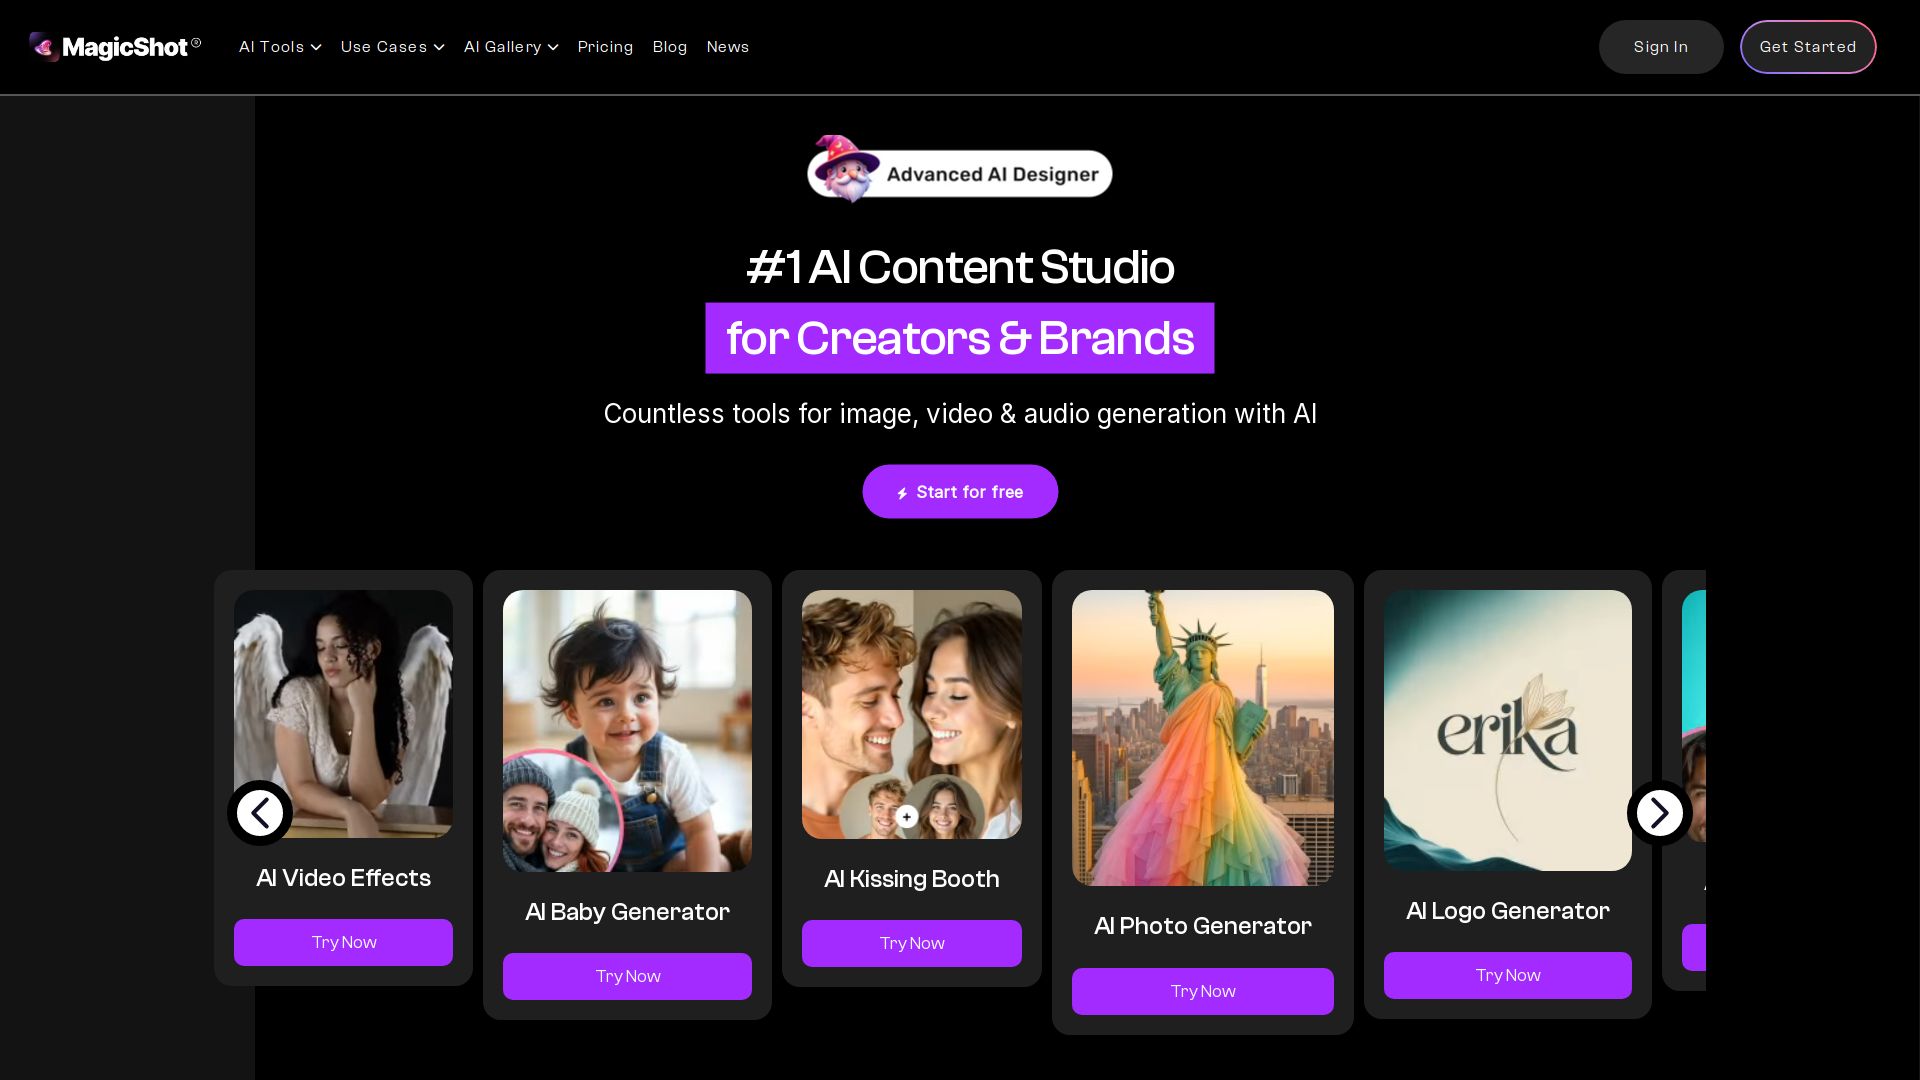
Task: Open the Pricing page
Action: [605, 47]
